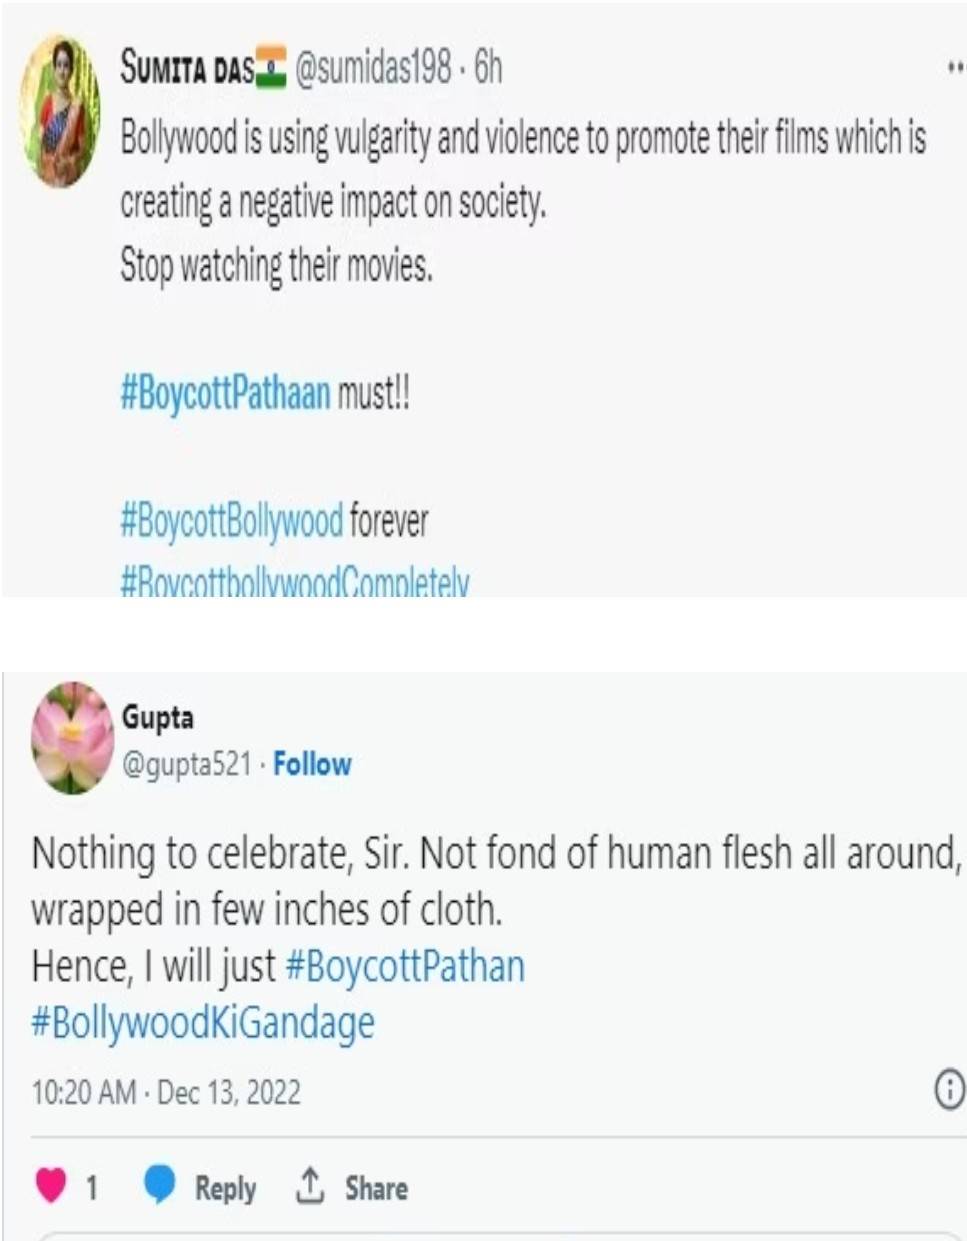This screenshot has height=1241, width=967.
Task: Follow the @gupta521 account
Action: point(312,764)
